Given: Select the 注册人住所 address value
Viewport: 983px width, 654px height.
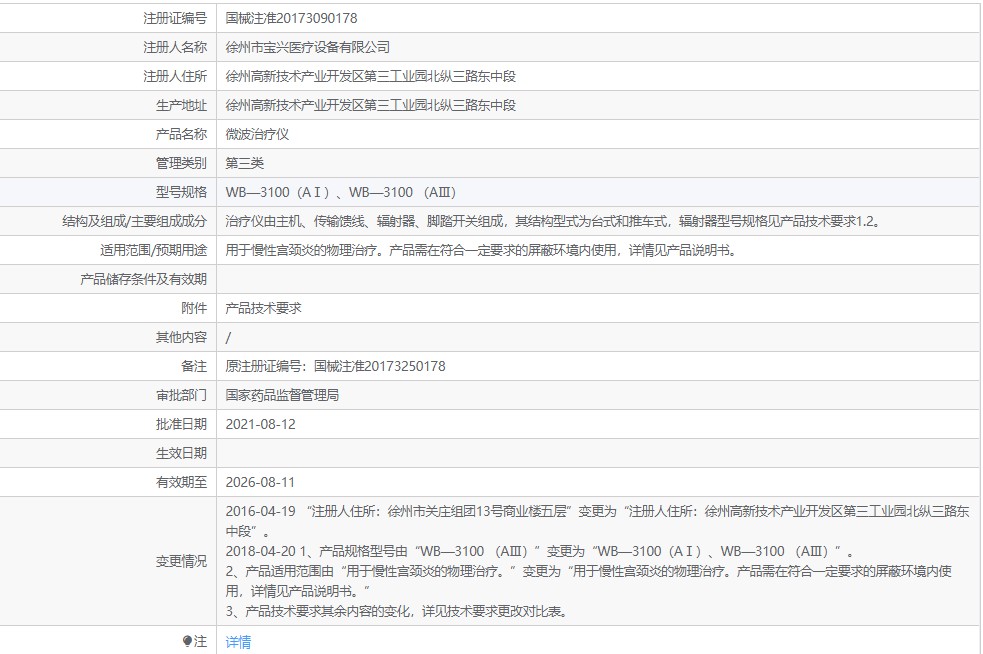Looking at the screenshot, I should [371, 76].
